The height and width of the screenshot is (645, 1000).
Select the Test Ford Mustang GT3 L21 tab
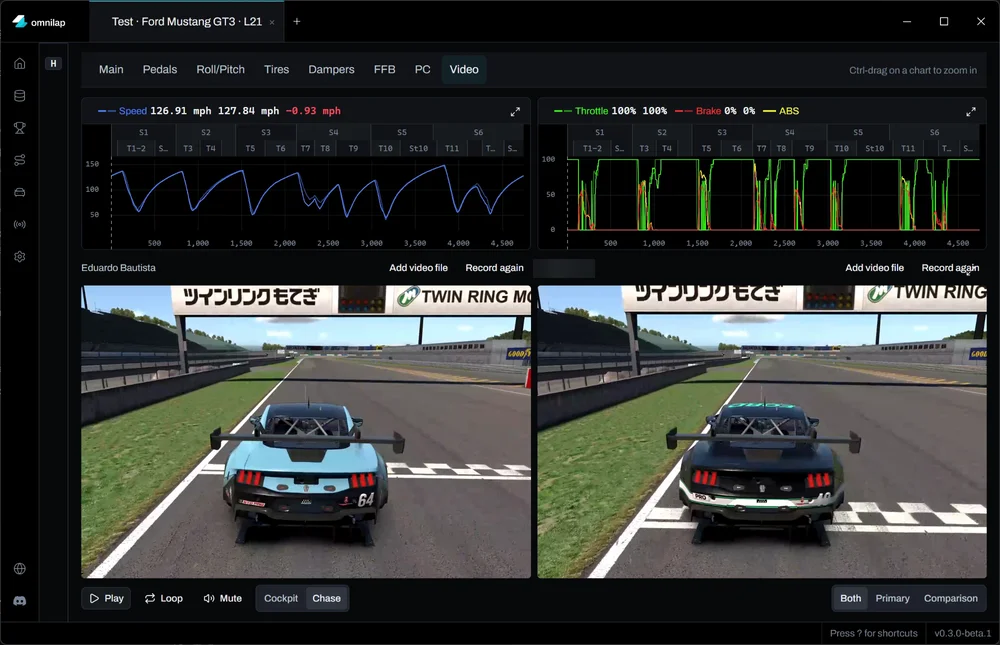[x=186, y=22]
